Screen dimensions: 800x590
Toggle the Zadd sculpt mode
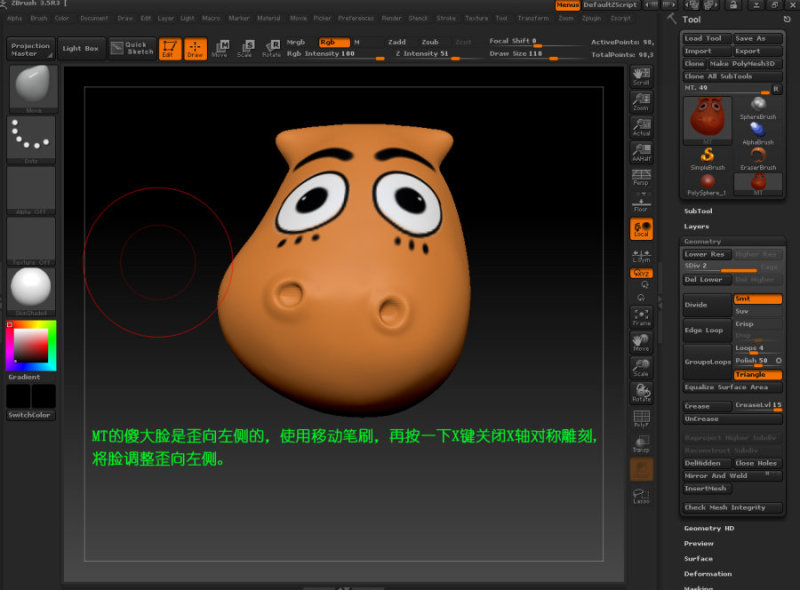click(x=397, y=42)
